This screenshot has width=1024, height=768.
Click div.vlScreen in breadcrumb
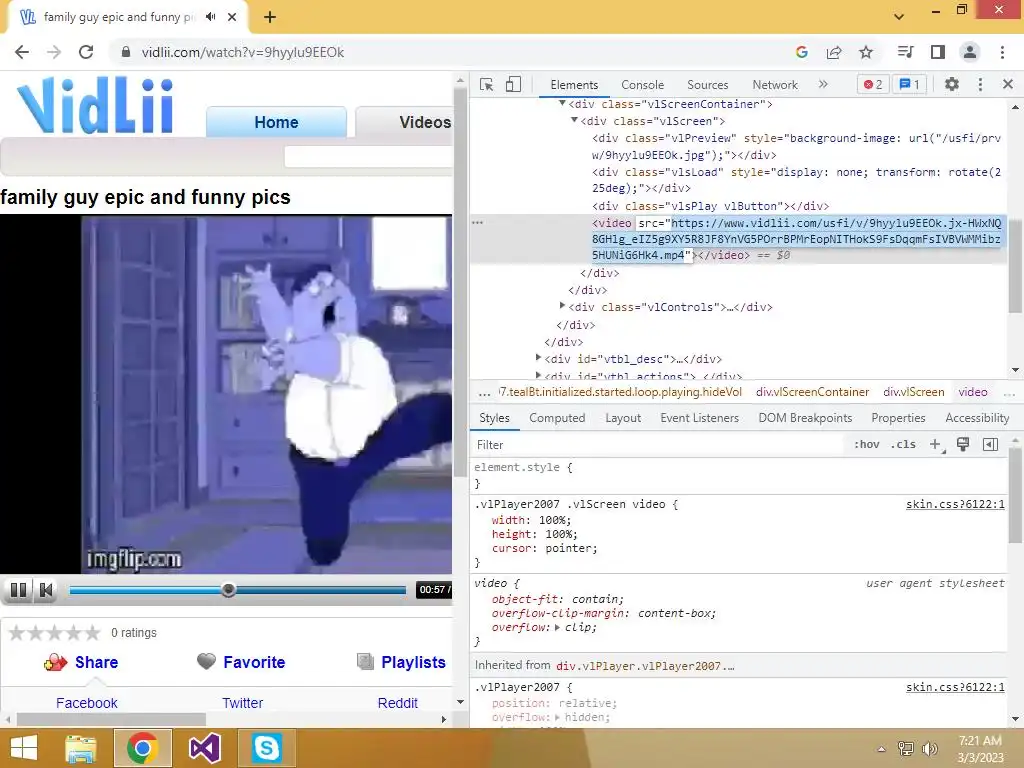pyautogui.click(x=914, y=392)
